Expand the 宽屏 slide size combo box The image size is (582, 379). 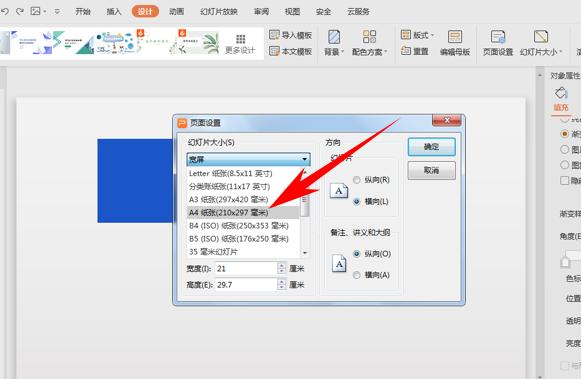(248, 159)
